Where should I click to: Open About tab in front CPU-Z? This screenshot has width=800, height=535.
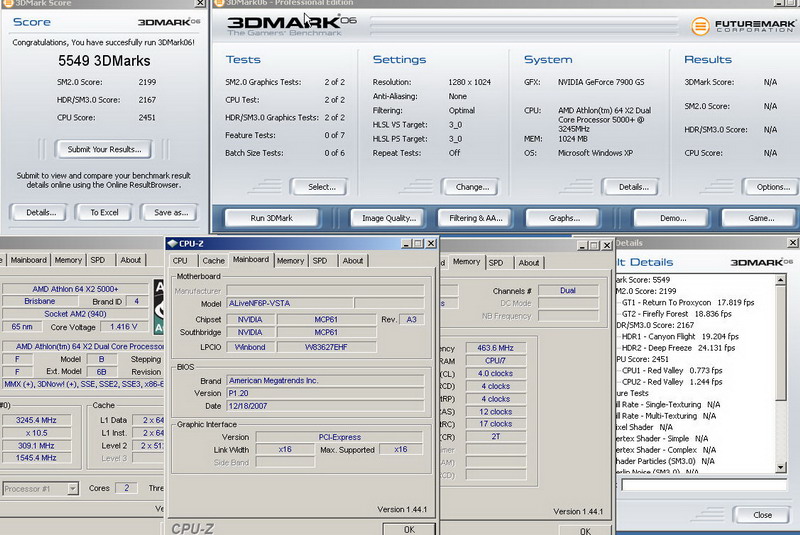point(353,261)
